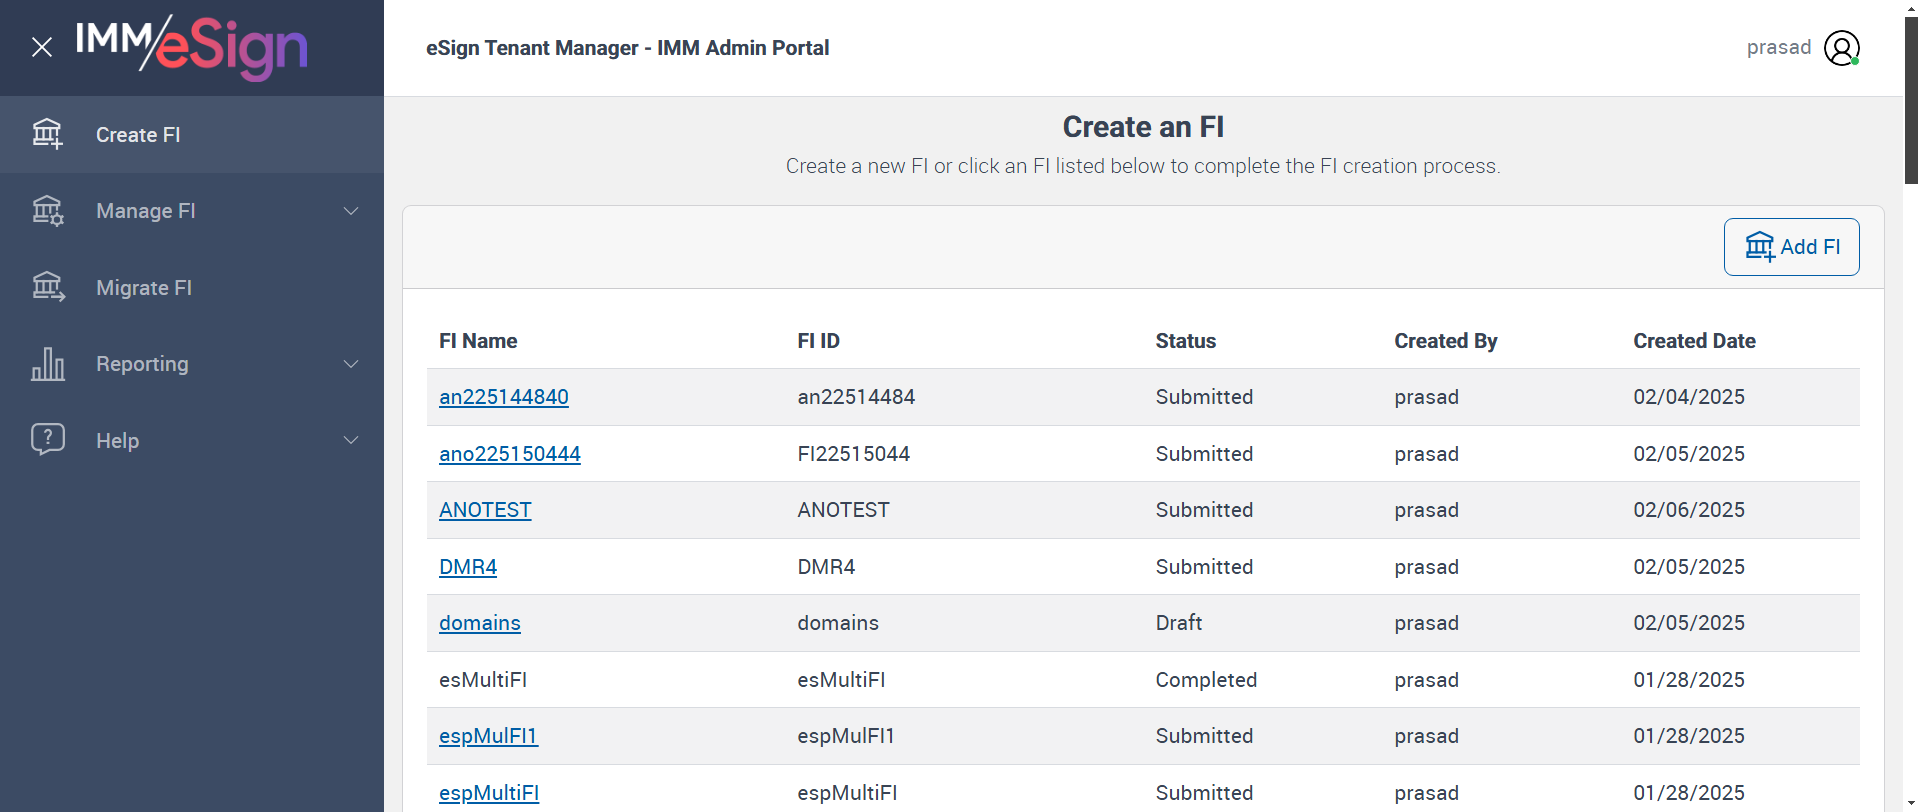Image resolution: width=1920 pixels, height=812 pixels.
Task: Open the DMR4 FI link
Action: point(468,567)
